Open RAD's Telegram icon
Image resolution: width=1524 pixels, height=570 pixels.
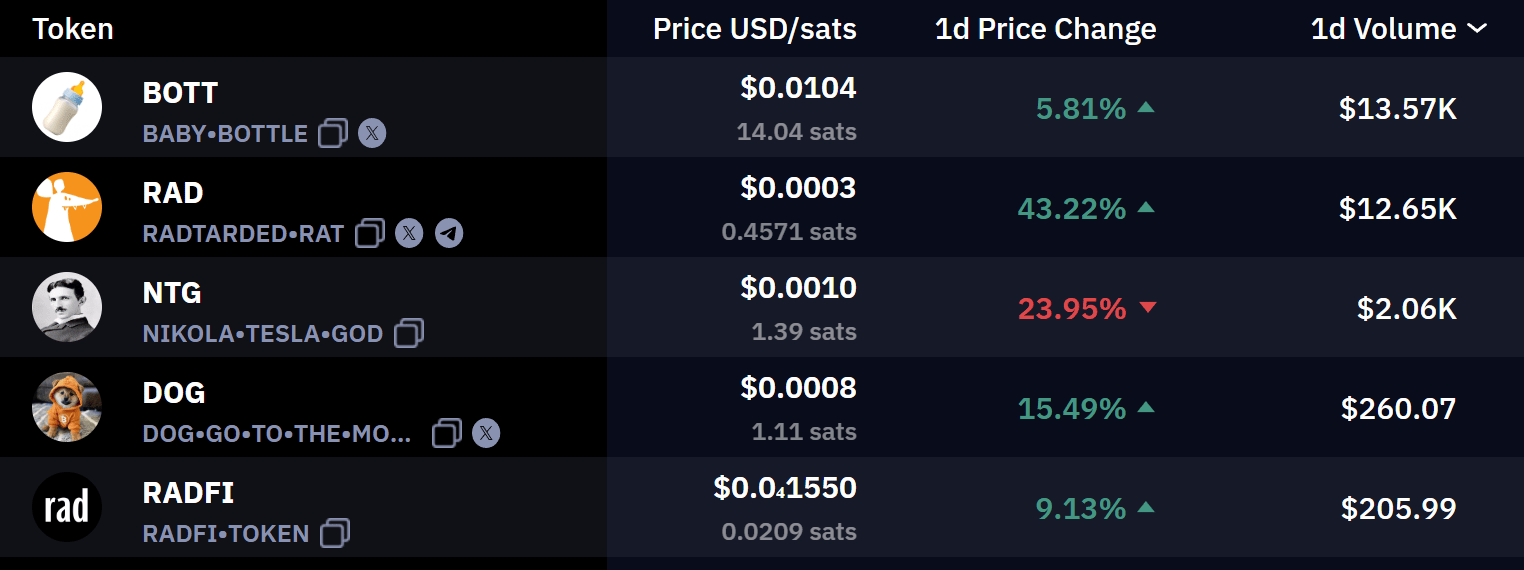coord(449,233)
